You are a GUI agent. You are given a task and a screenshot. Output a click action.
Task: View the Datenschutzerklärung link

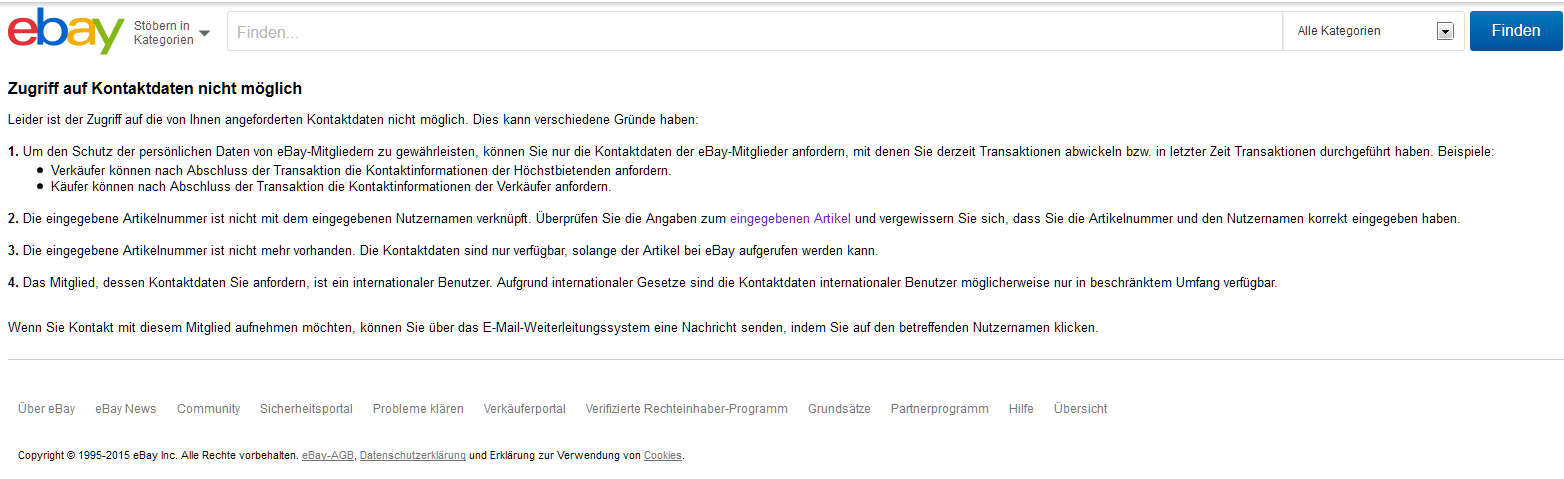point(412,456)
